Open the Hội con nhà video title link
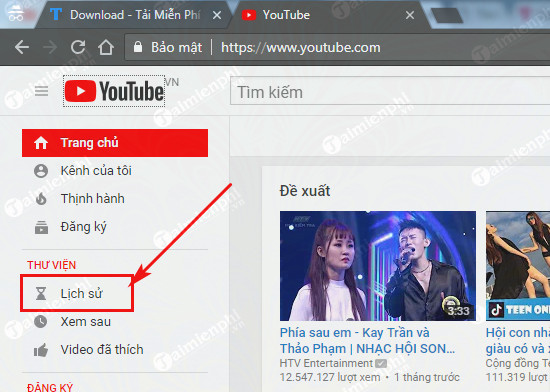Viewport: 550px width, 392px height. click(x=518, y=340)
